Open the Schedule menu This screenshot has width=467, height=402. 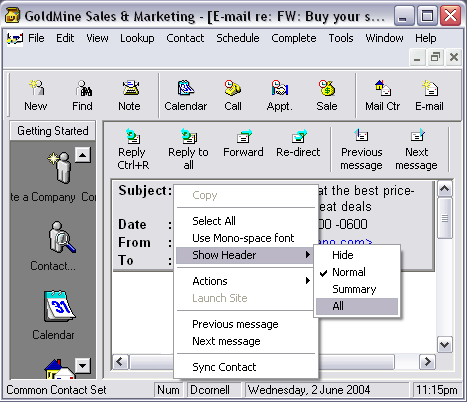[238, 38]
